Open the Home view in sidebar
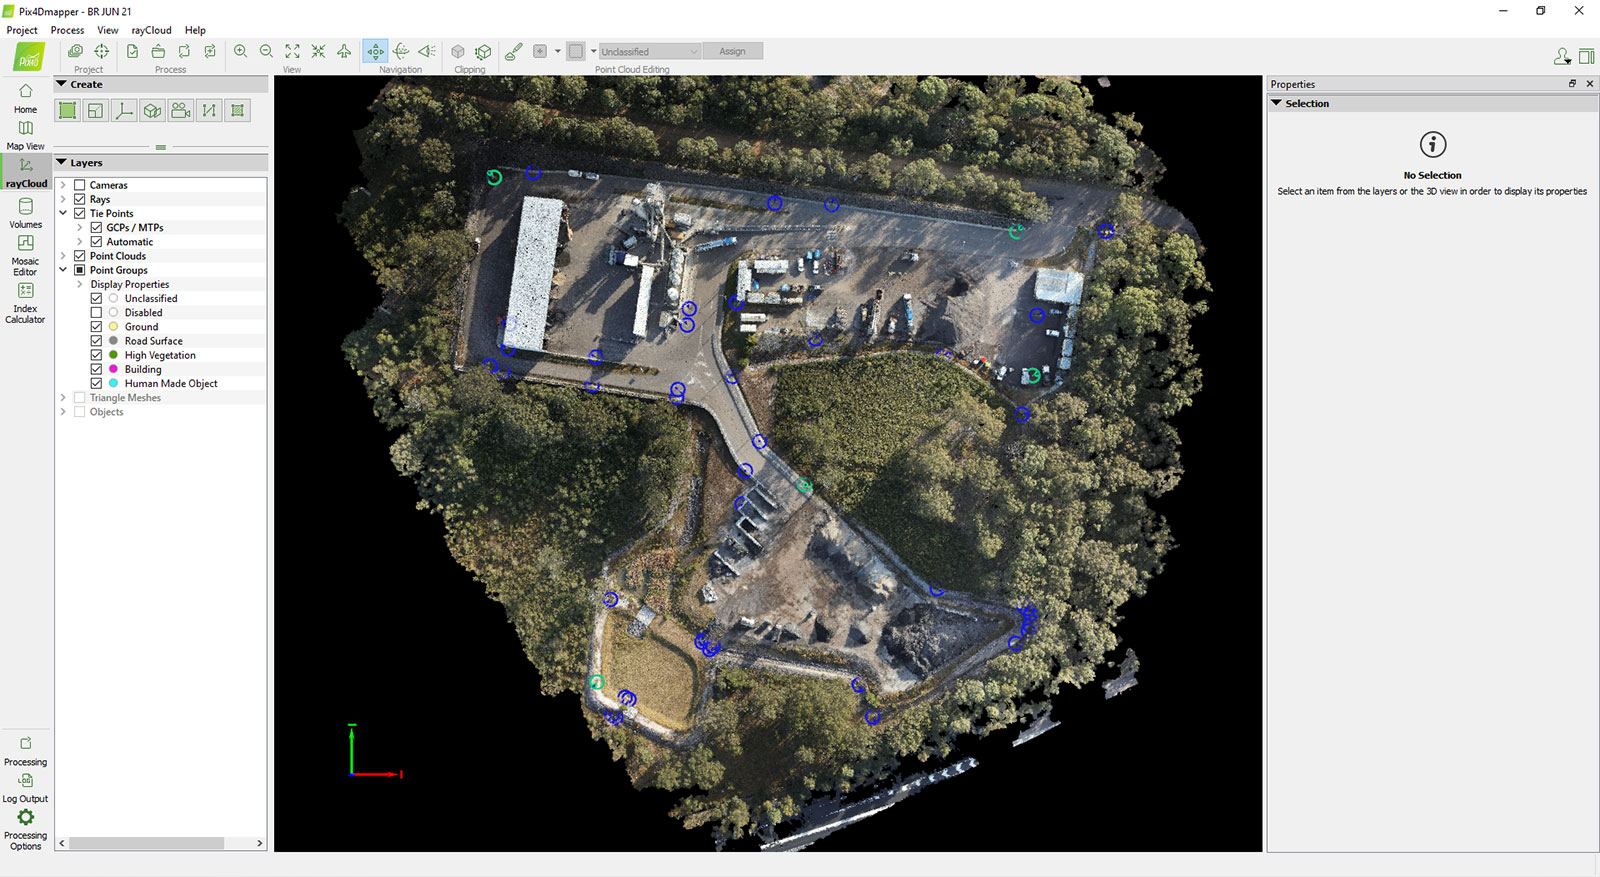The height and width of the screenshot is (877, 1600). (25, 98)
